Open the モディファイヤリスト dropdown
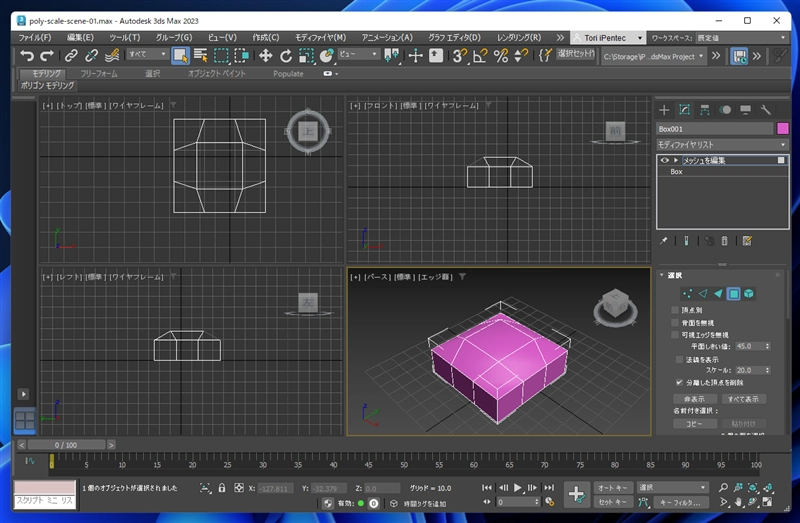Screen dimensions: 800x523 [722, 145]
